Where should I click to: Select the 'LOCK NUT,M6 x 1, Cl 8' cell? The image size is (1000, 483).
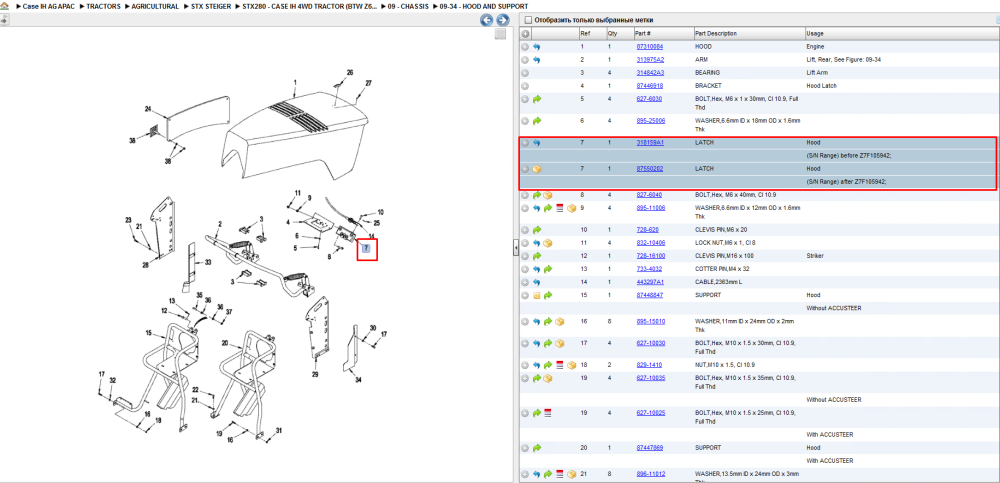tap(728, 243)
